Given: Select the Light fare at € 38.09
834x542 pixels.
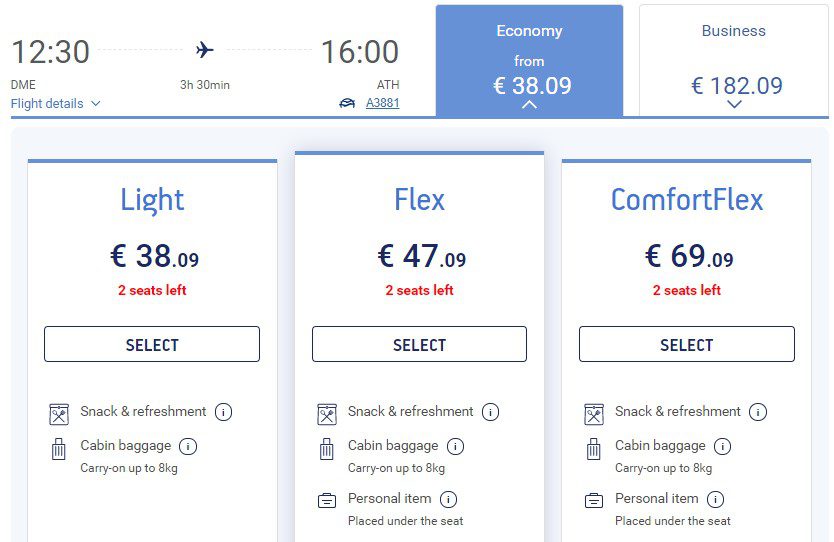Looking at the screenshot, I should tap(152, 344).
